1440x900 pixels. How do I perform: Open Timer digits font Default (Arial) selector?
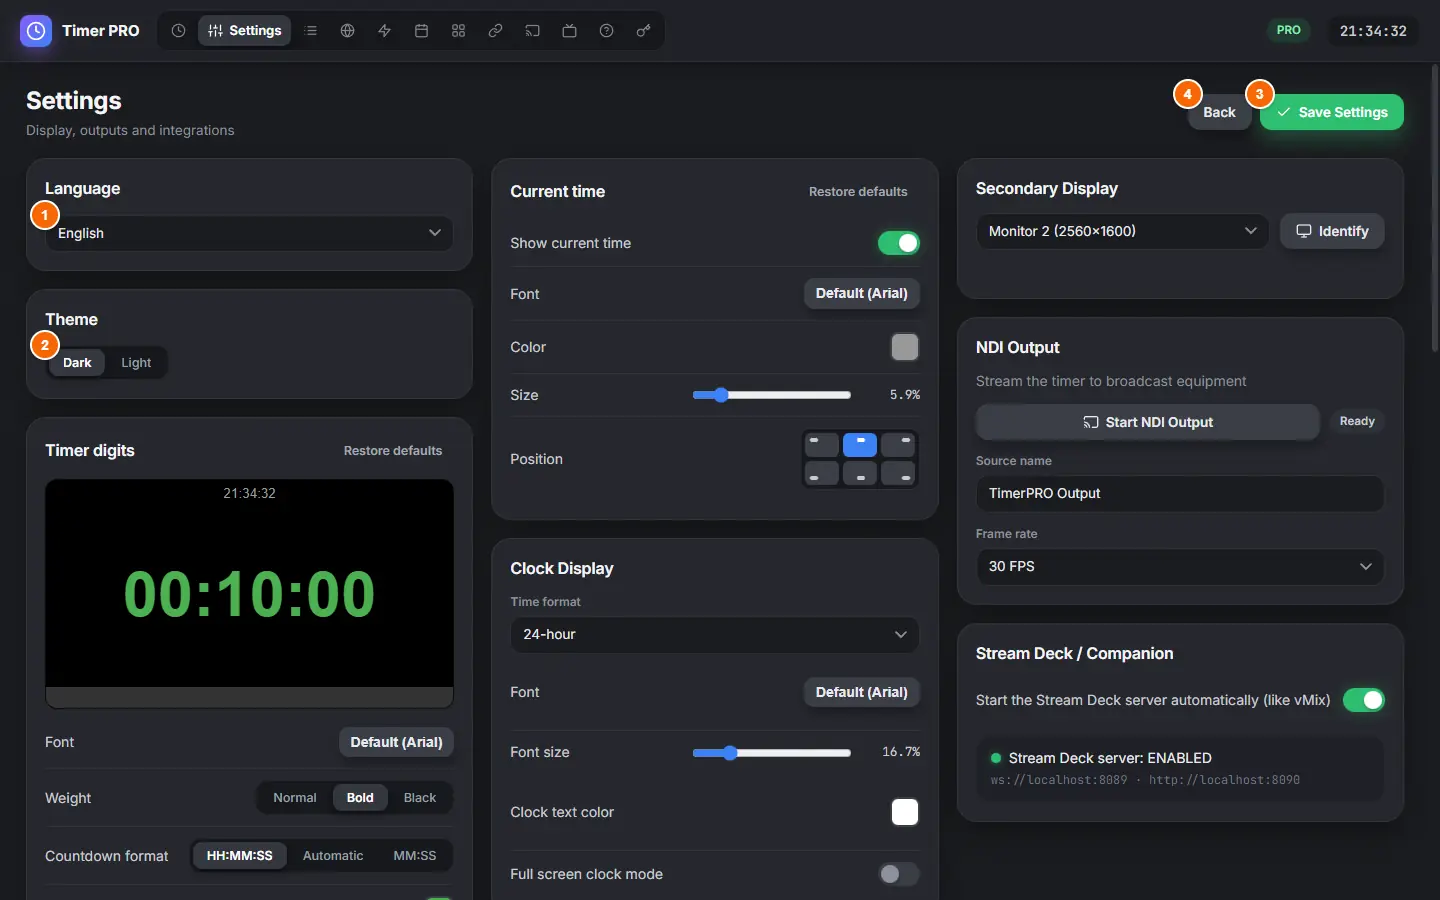click(x=396, y=742)
